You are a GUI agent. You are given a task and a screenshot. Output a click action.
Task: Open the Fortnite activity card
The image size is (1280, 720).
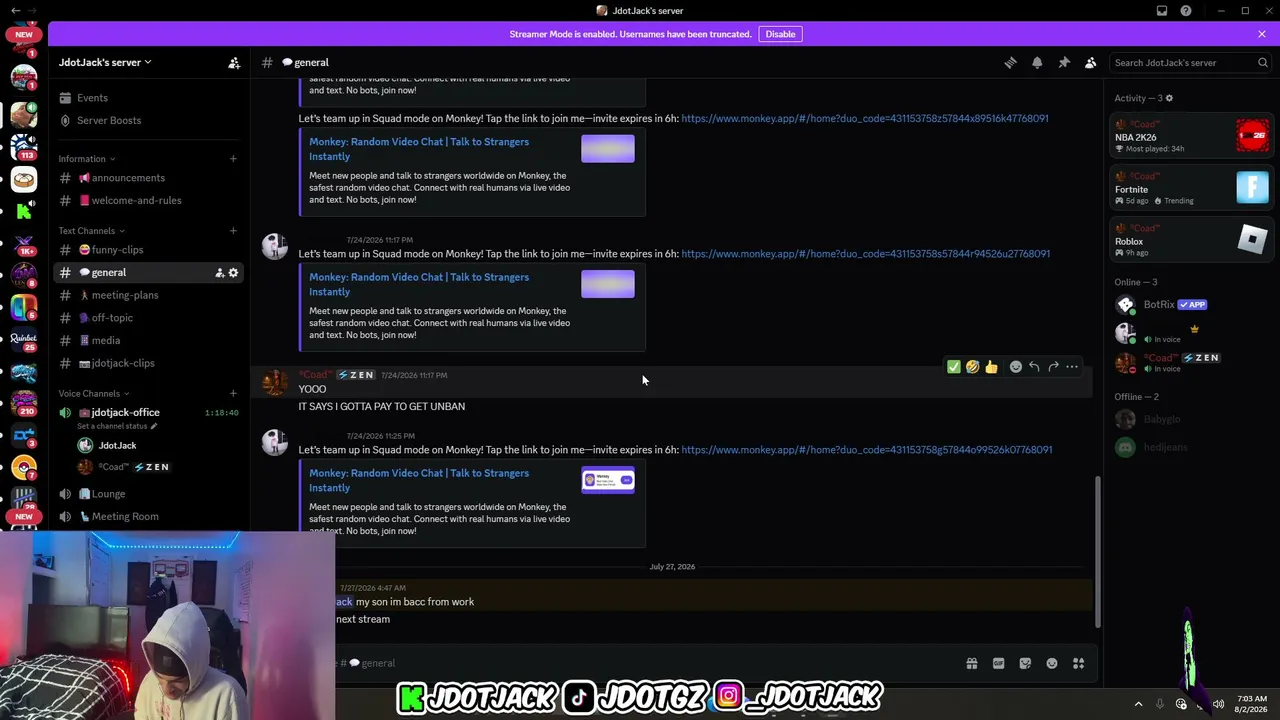1191,188
